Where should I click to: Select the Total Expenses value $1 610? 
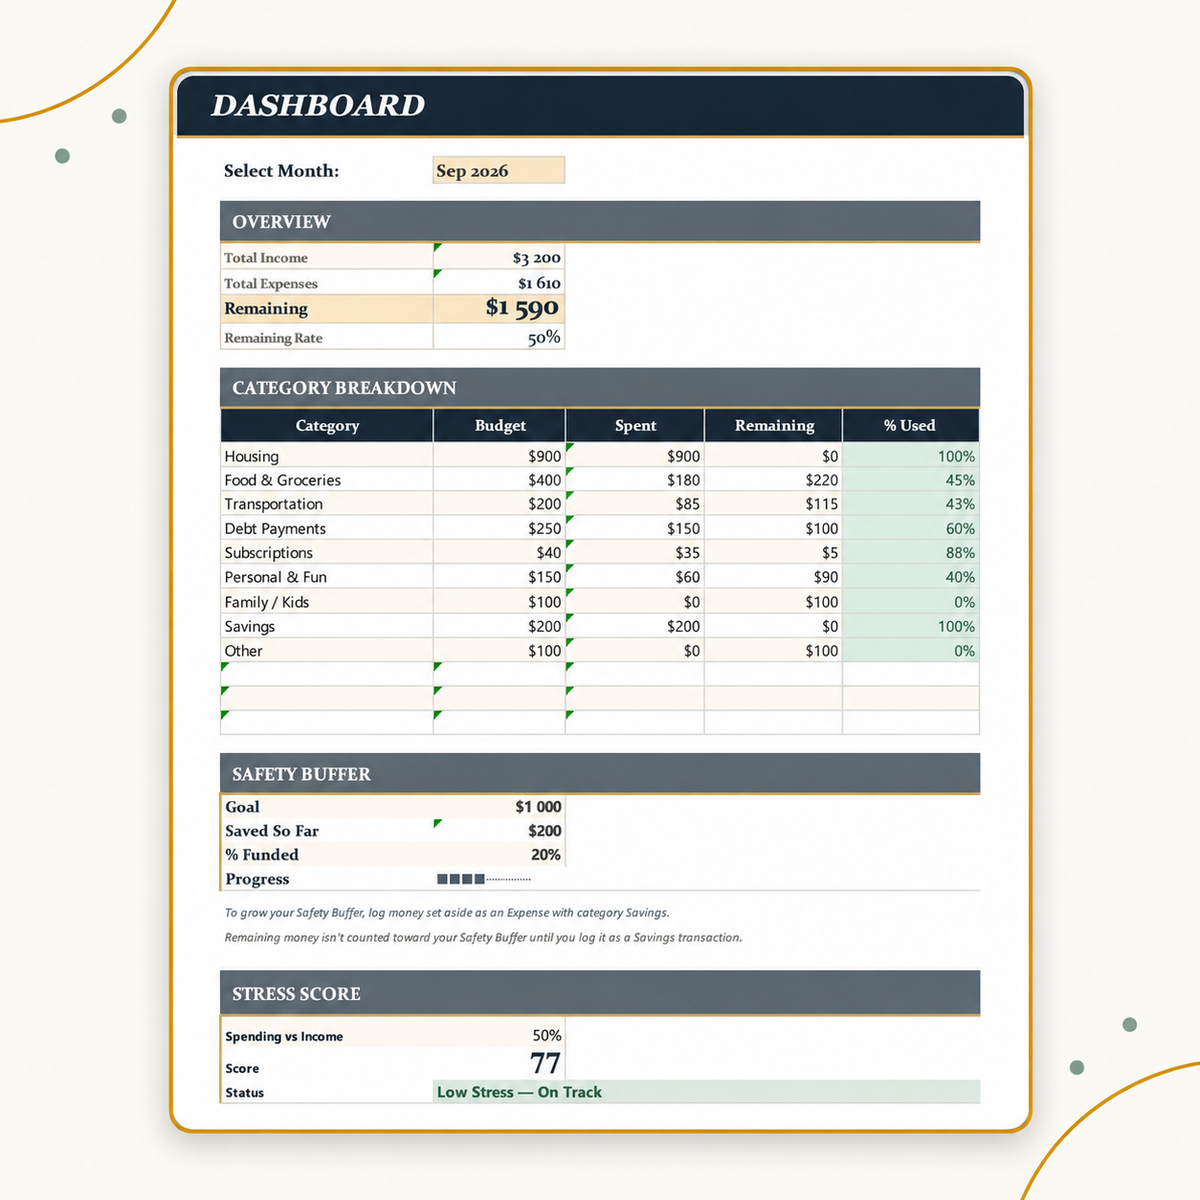[x=499, y=283]
